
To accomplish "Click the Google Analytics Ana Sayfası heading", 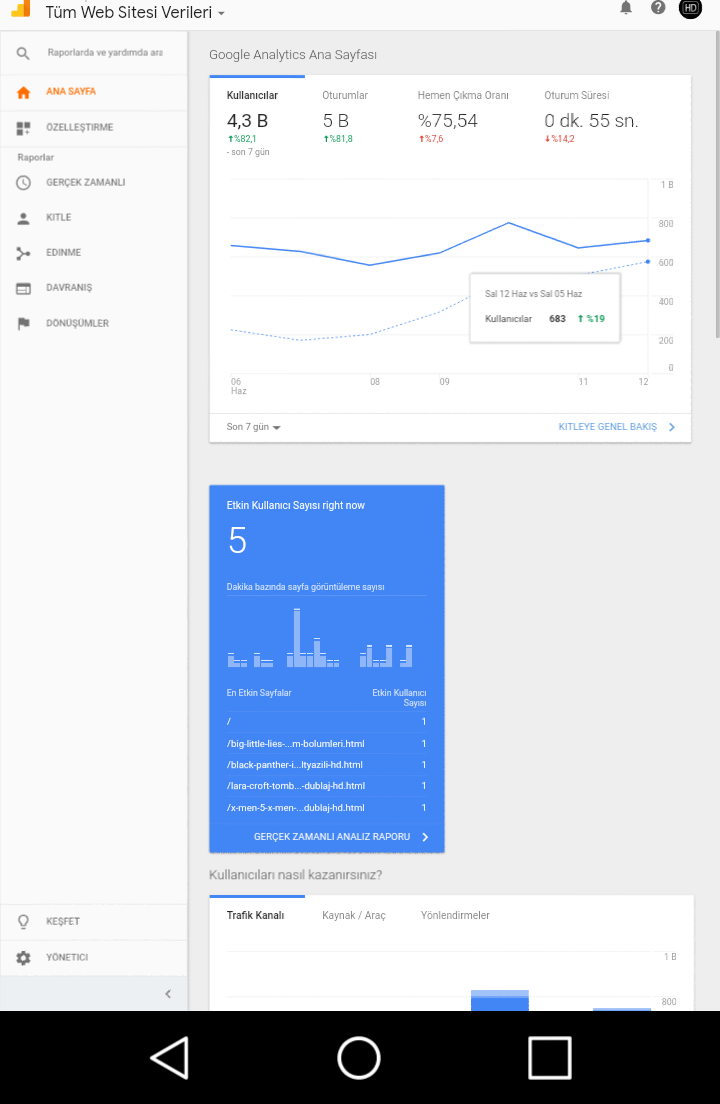I will [293, 55].
